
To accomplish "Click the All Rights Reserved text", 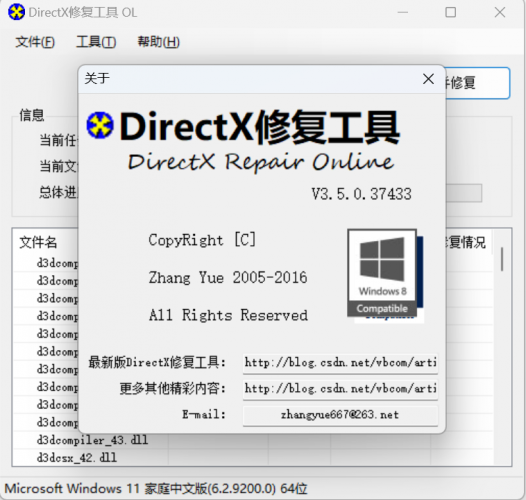I will coord(228,315).
